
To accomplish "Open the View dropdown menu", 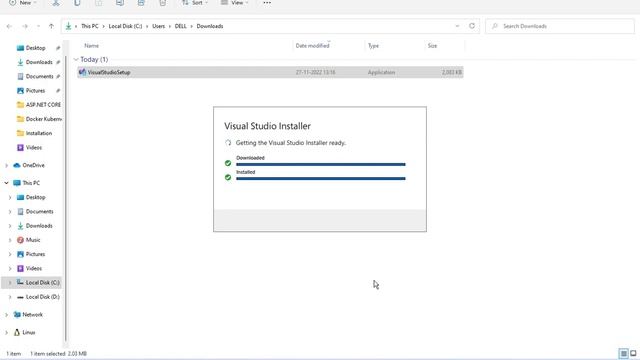I will (234, 2).
